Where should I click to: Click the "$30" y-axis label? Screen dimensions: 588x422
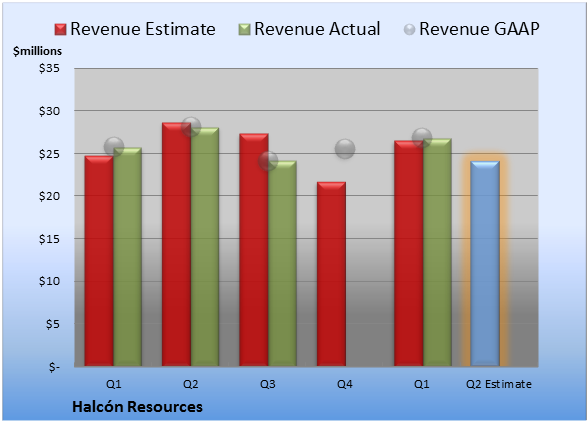[49, 111]
